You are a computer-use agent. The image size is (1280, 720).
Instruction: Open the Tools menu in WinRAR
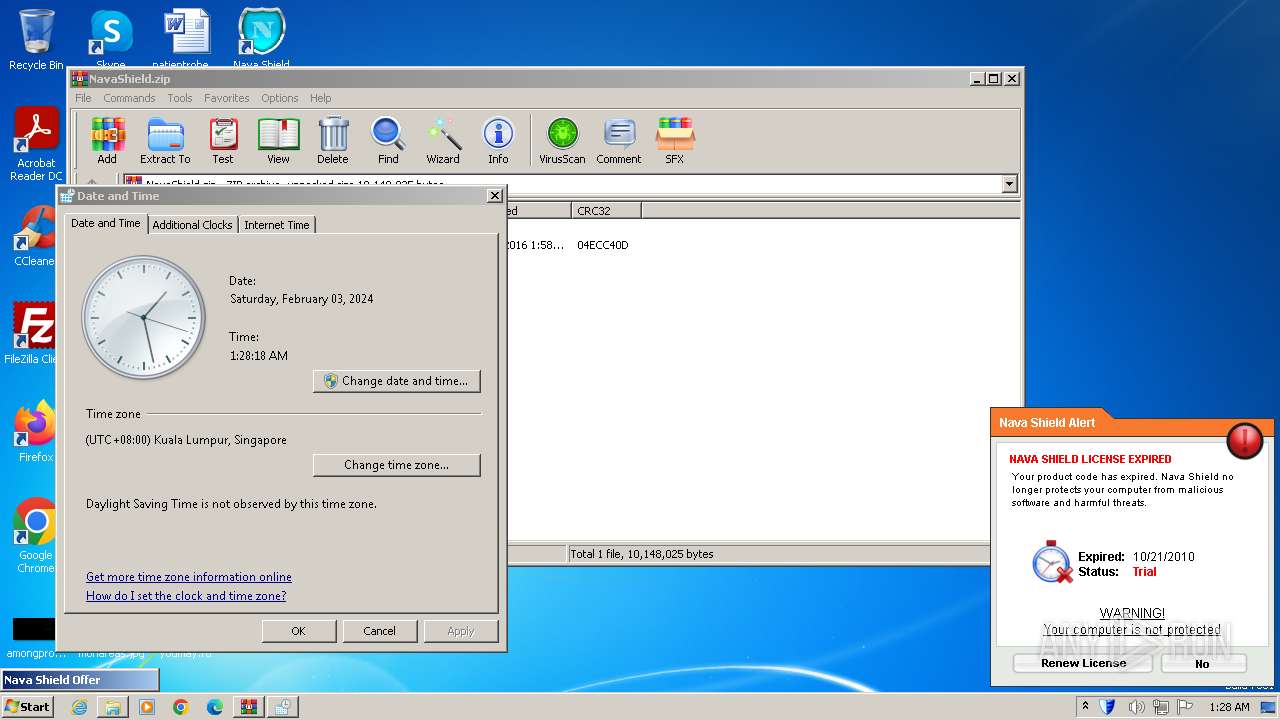(180, 98)
